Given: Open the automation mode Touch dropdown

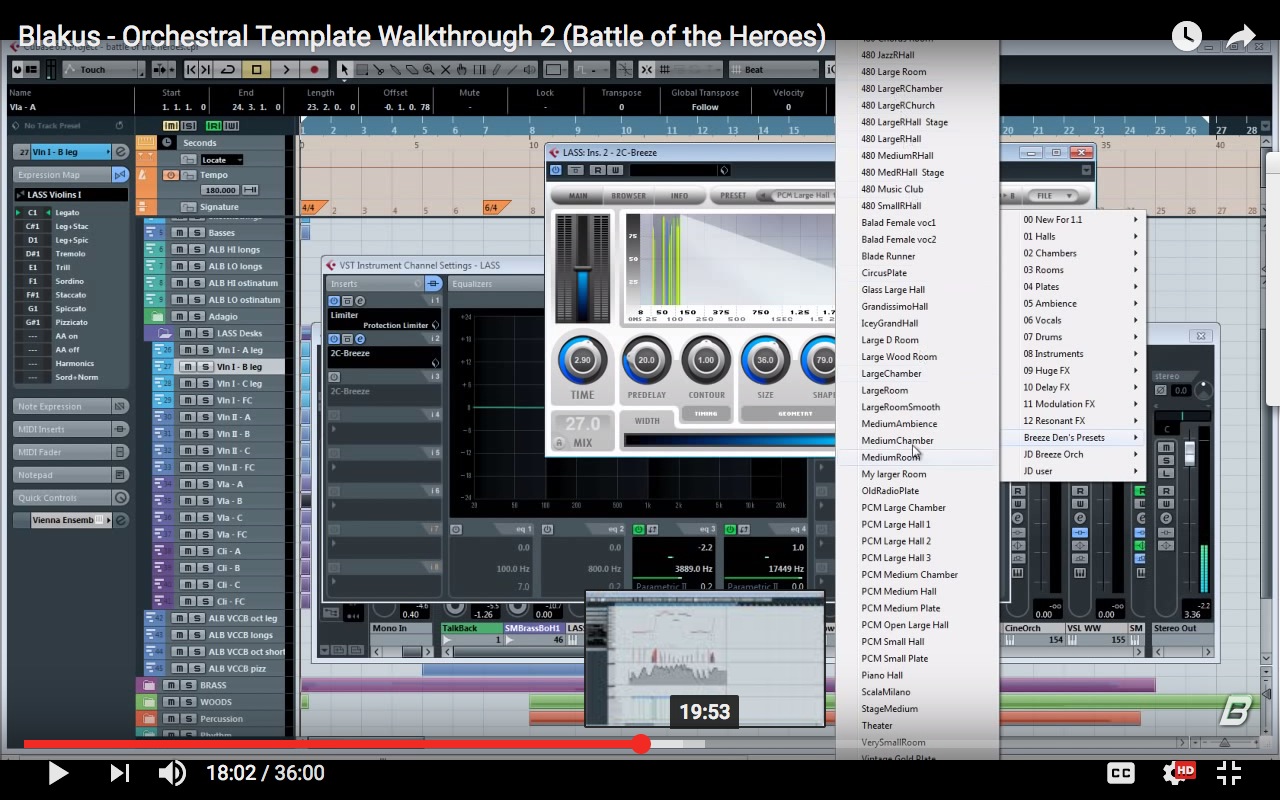Looking at the screenshot, I should pyautogui.click(x=104, y=69).
